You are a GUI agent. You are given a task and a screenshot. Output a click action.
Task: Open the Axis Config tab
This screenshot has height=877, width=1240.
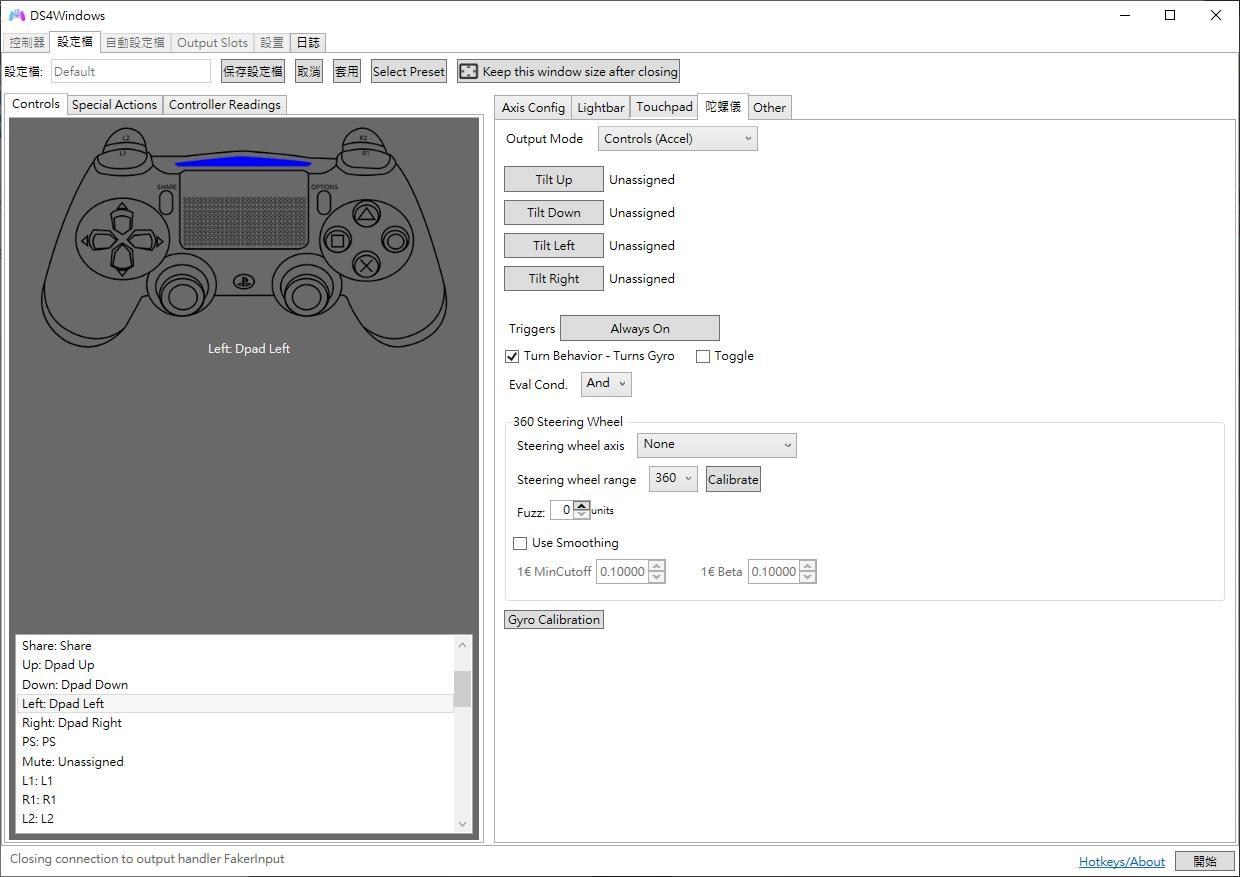533,108
